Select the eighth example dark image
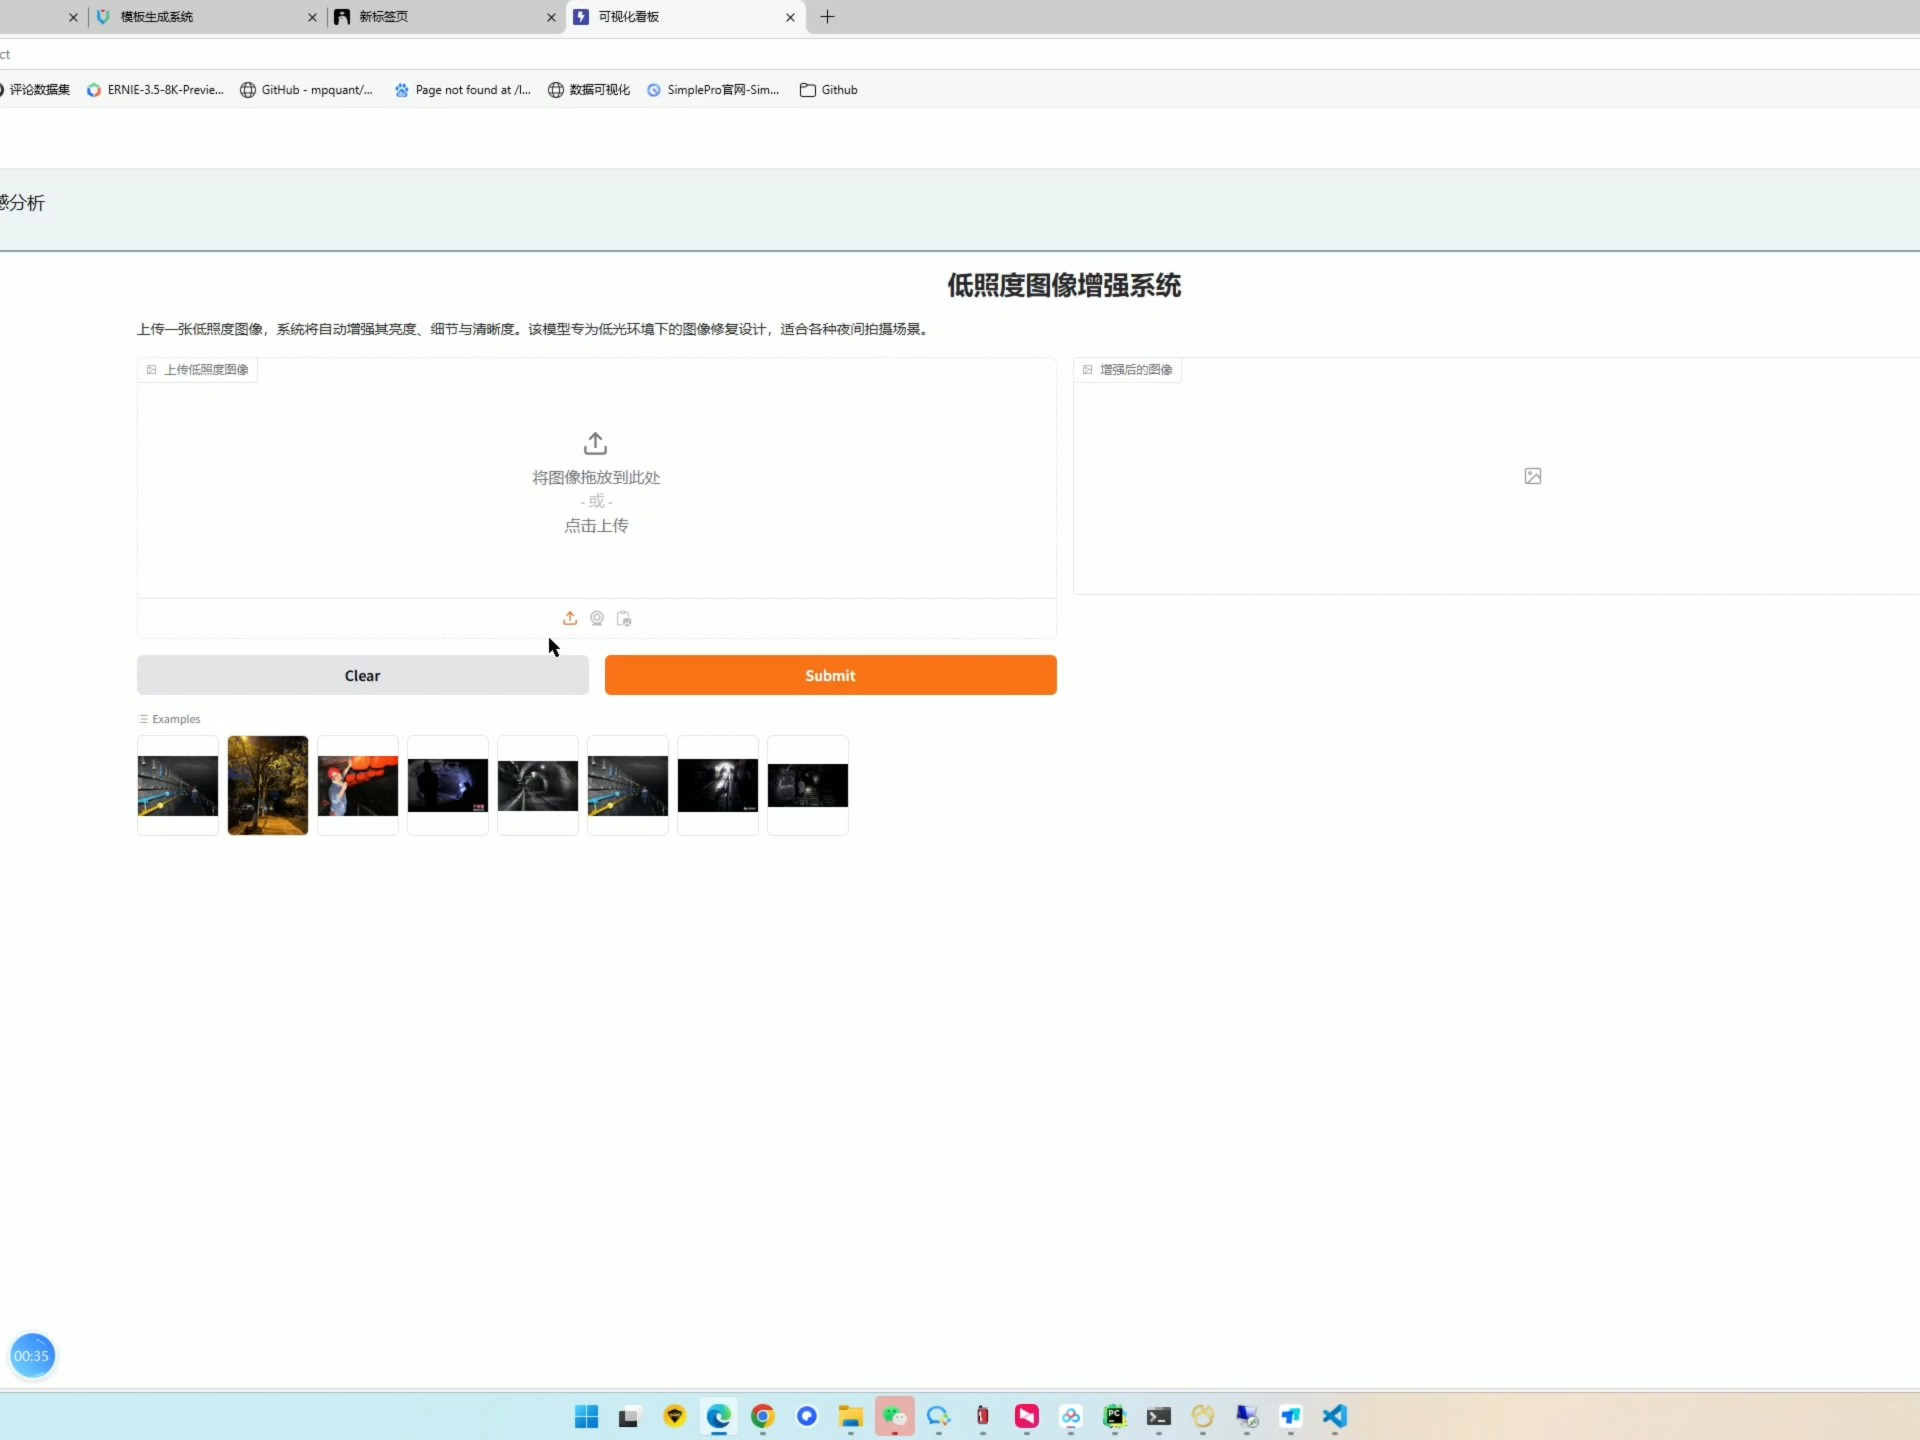Viewport: 1920px width, 1440px height. [x=808, y=785]
